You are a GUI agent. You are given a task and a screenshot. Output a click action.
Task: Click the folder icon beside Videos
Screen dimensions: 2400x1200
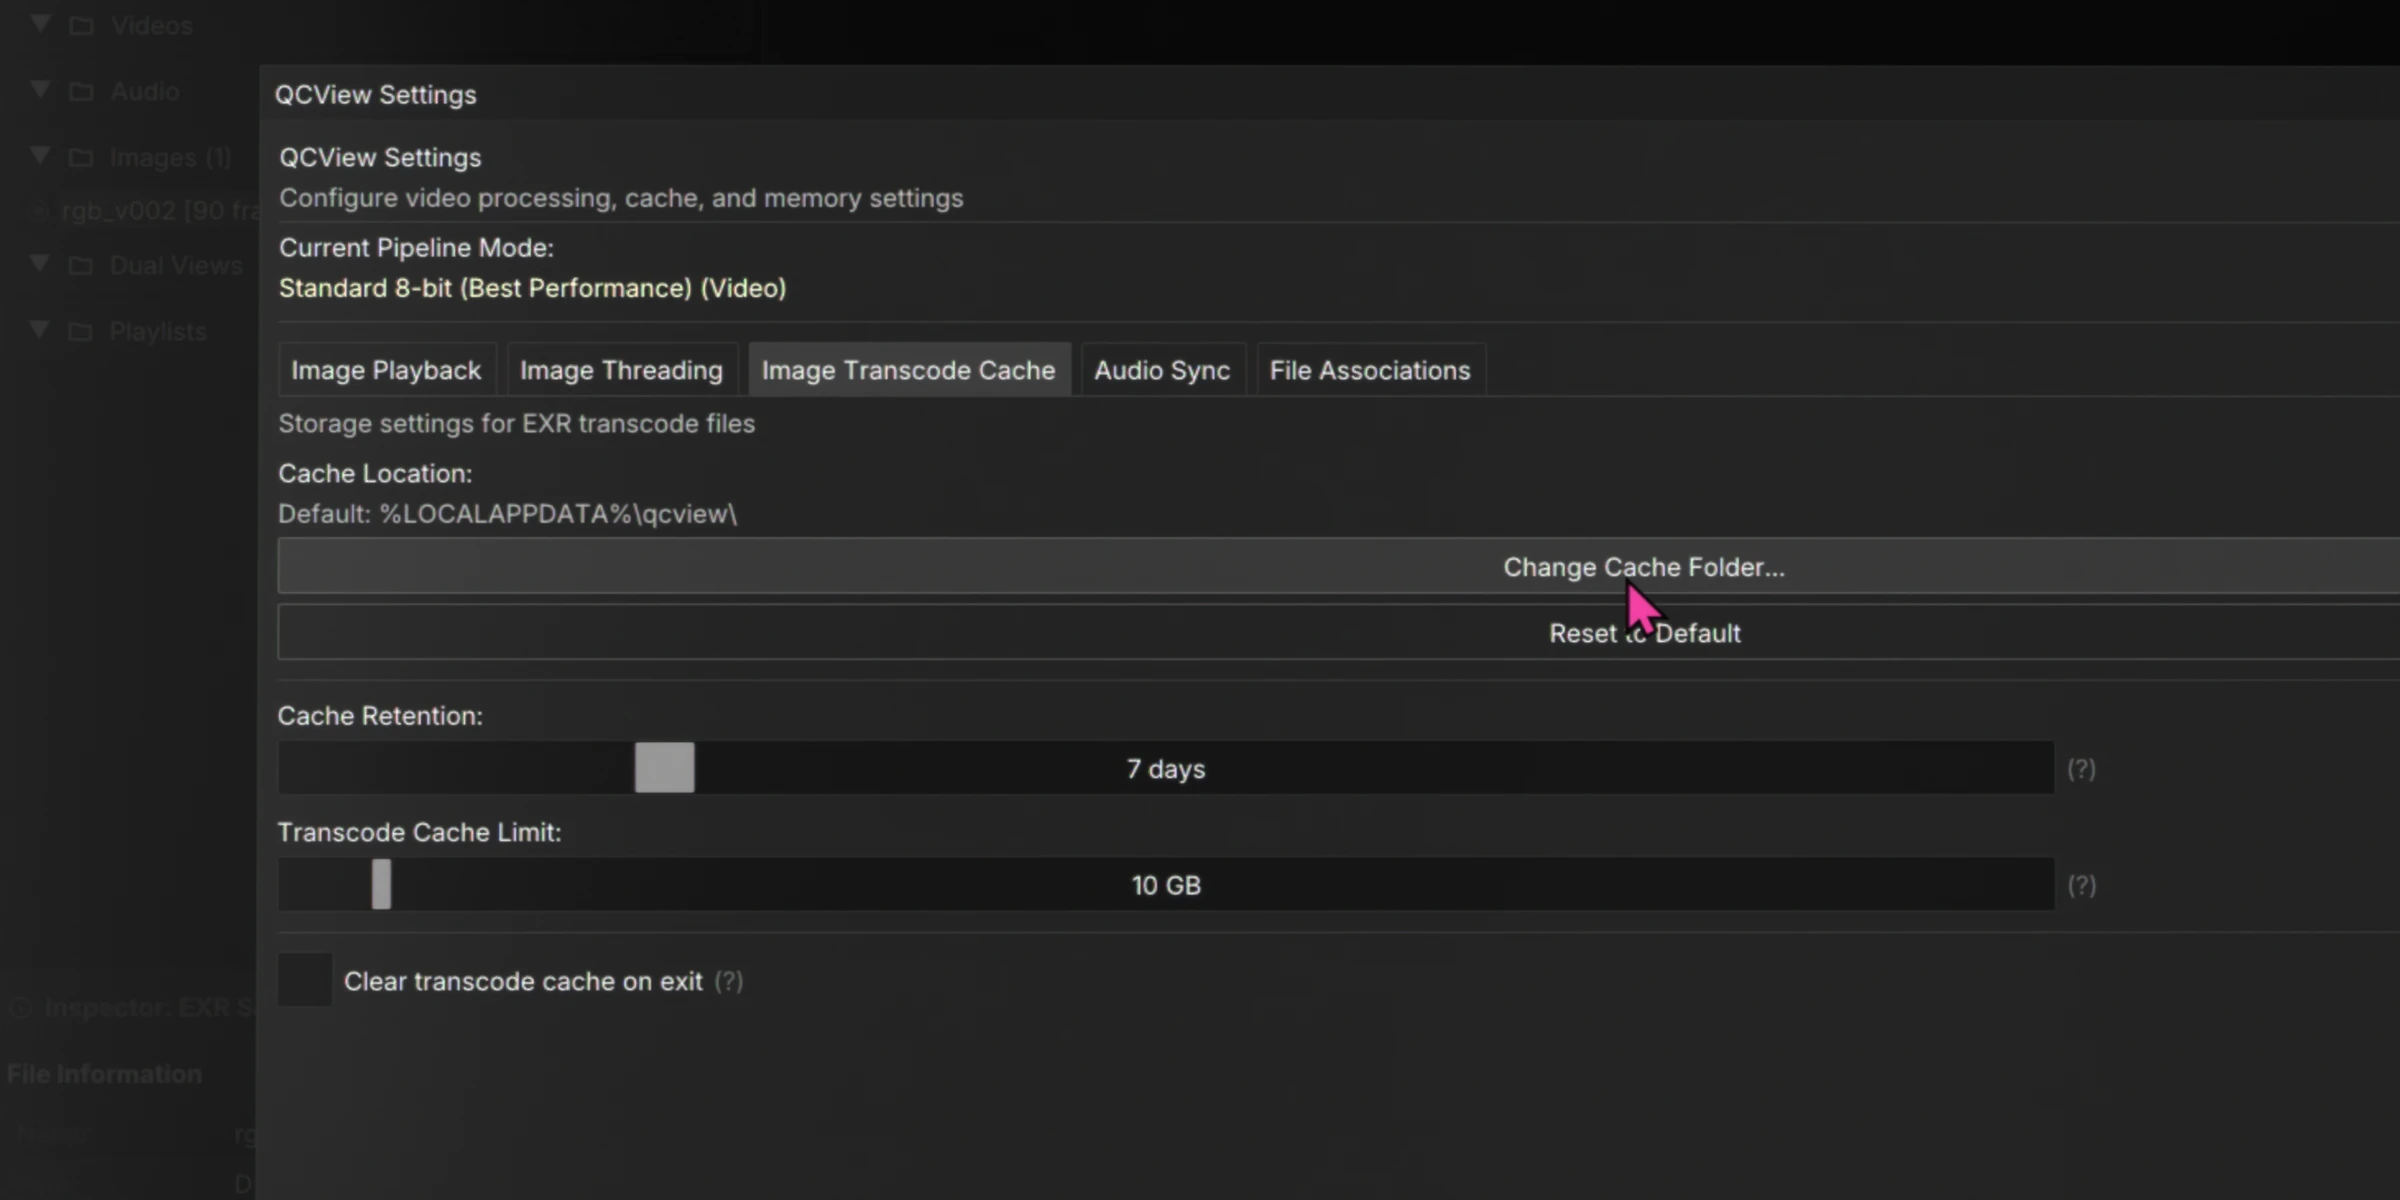pos(82,25)
